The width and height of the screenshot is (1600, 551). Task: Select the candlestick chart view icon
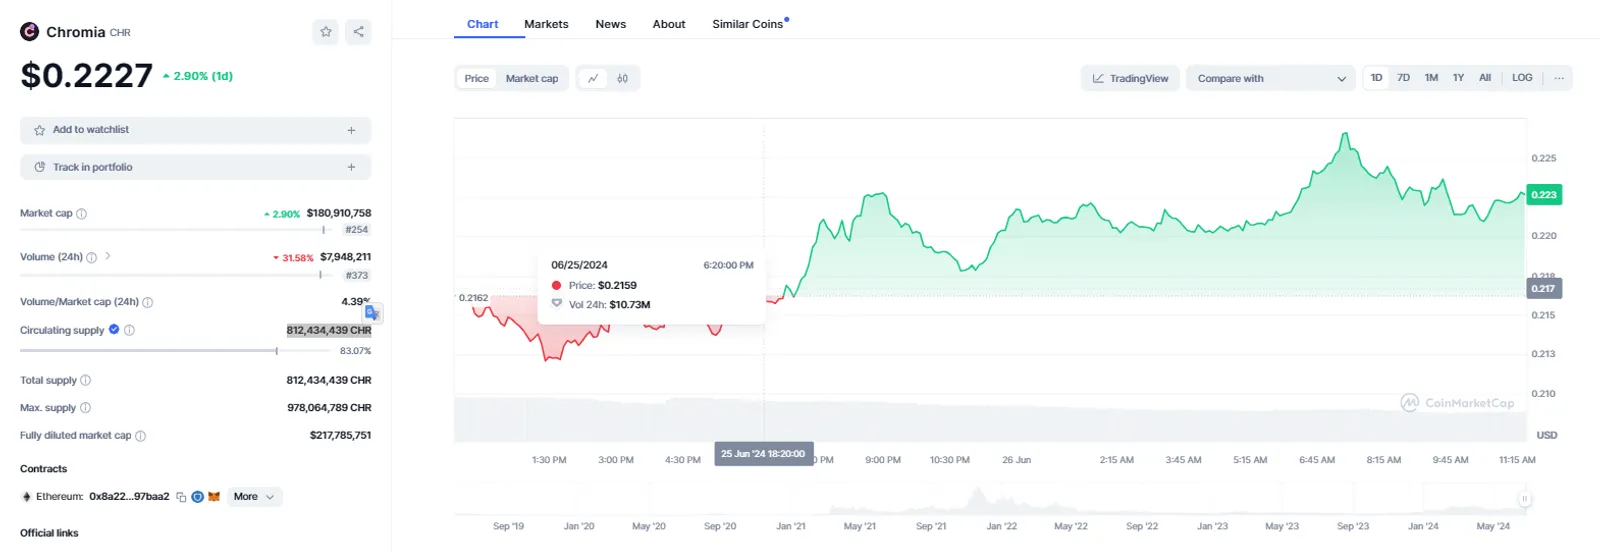[x=622, y=78]
